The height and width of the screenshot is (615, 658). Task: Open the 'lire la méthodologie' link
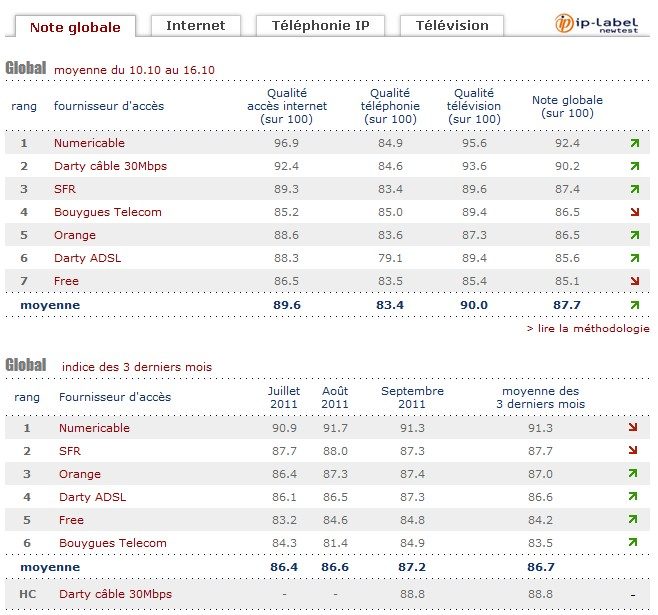[x=587, y=328]
